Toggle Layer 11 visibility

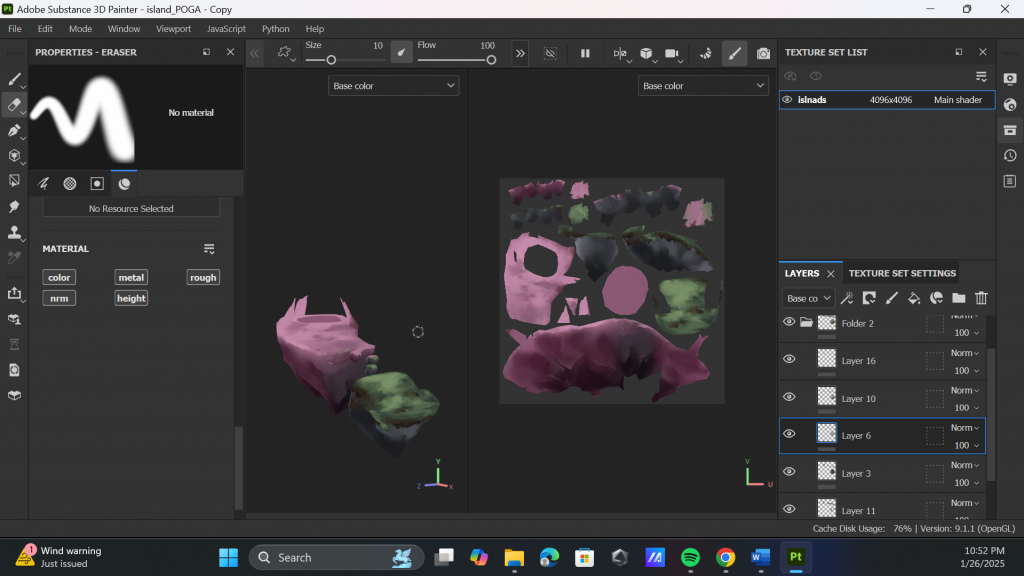coord(789,509)
